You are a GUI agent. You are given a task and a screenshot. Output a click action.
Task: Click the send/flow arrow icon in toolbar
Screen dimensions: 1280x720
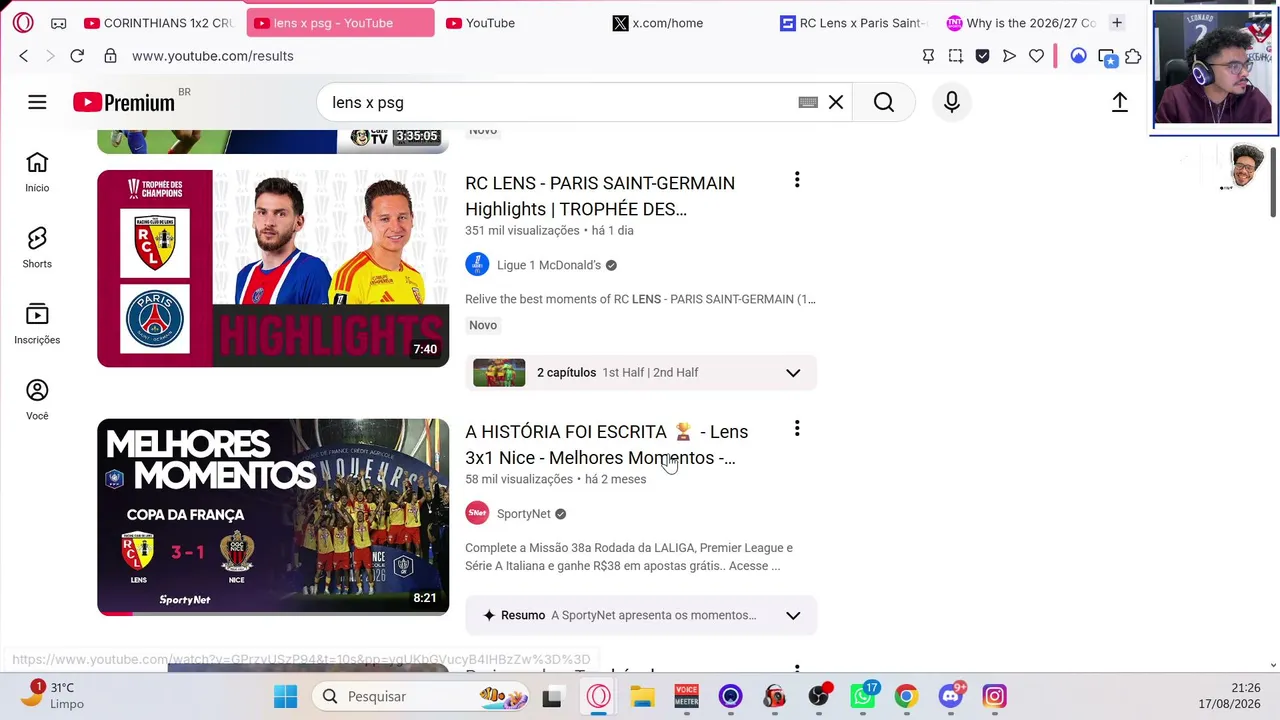(1010, 56)
